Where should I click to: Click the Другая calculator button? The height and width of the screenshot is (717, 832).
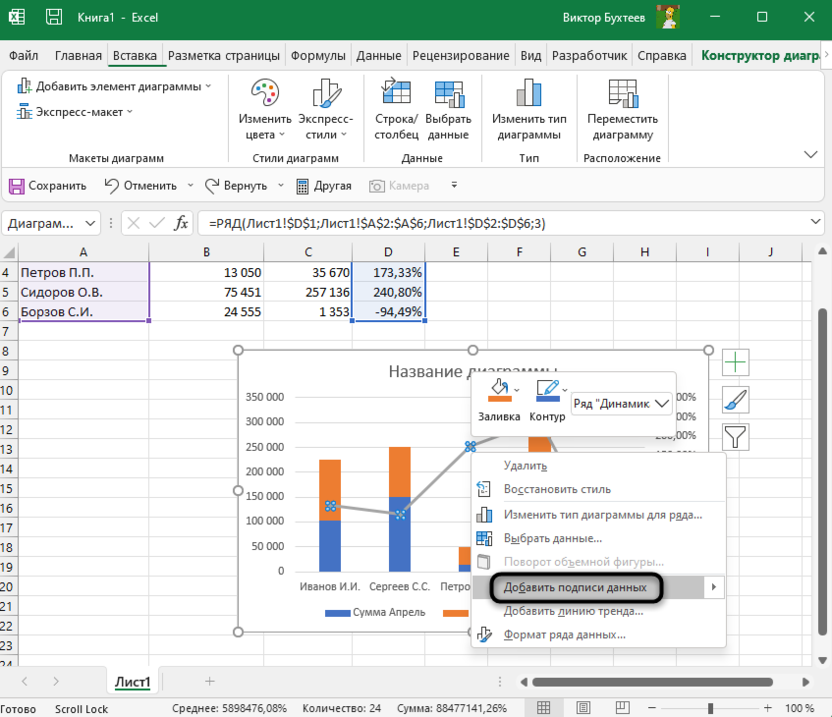[324, 186]
